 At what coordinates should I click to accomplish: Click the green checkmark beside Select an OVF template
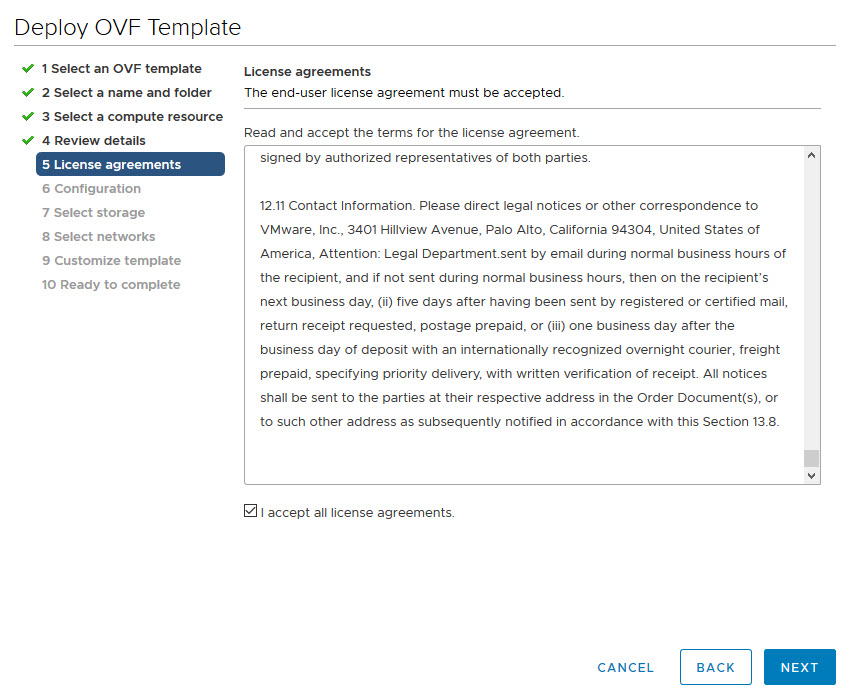click(28, 69)
